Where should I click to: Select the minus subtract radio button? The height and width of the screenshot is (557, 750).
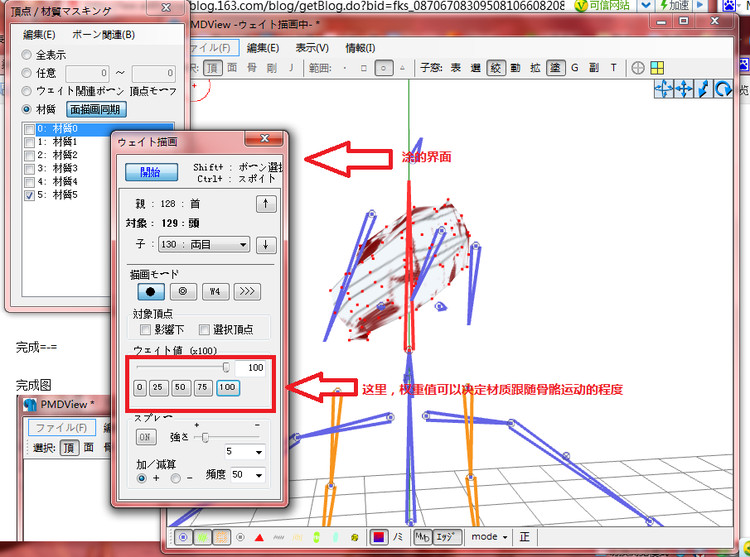coord(176,478)
